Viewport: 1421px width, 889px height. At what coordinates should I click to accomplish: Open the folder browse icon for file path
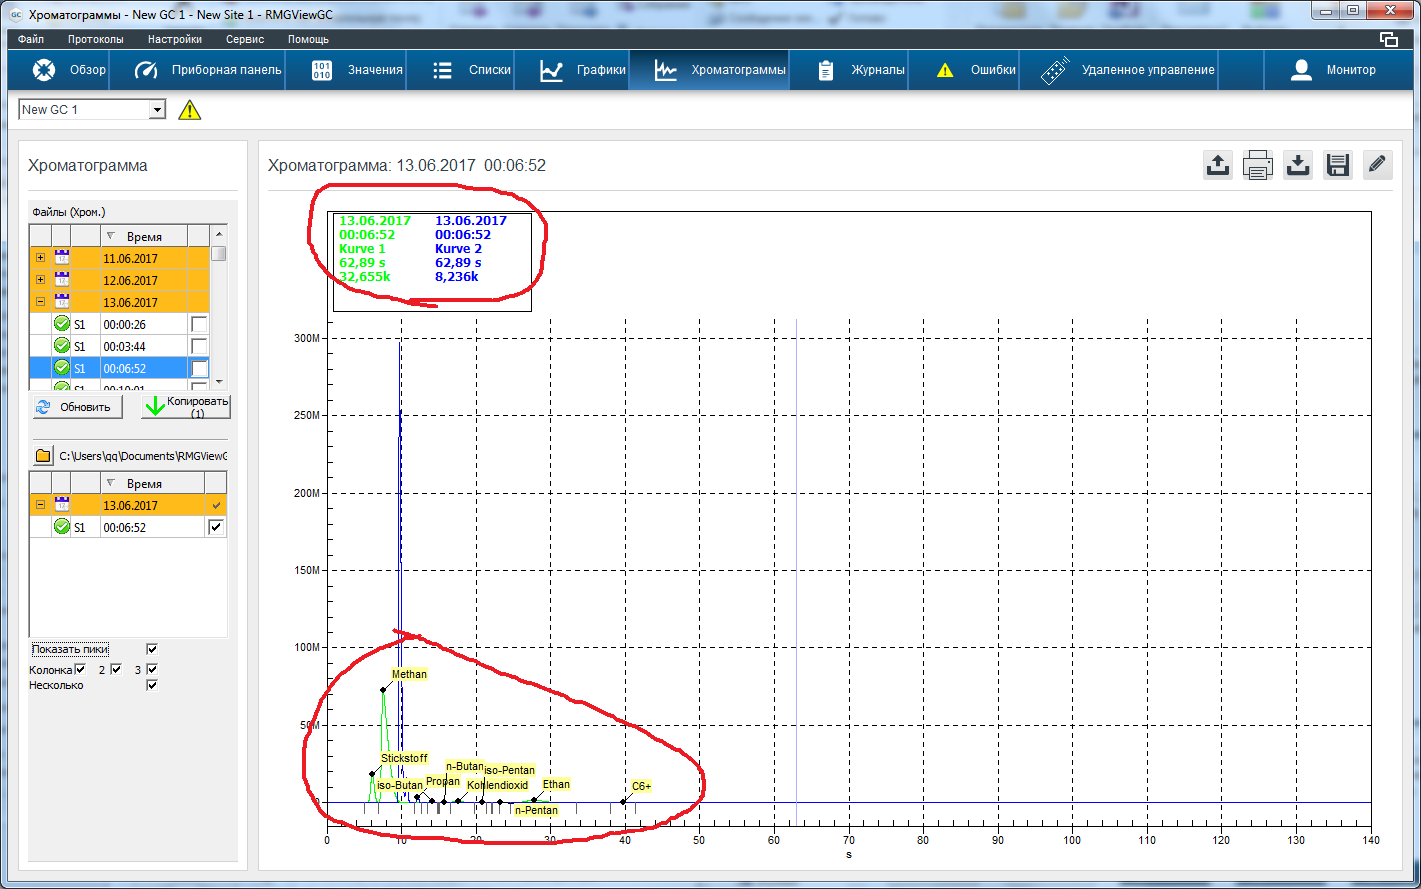pyautogui.click(x=43, y=456)
